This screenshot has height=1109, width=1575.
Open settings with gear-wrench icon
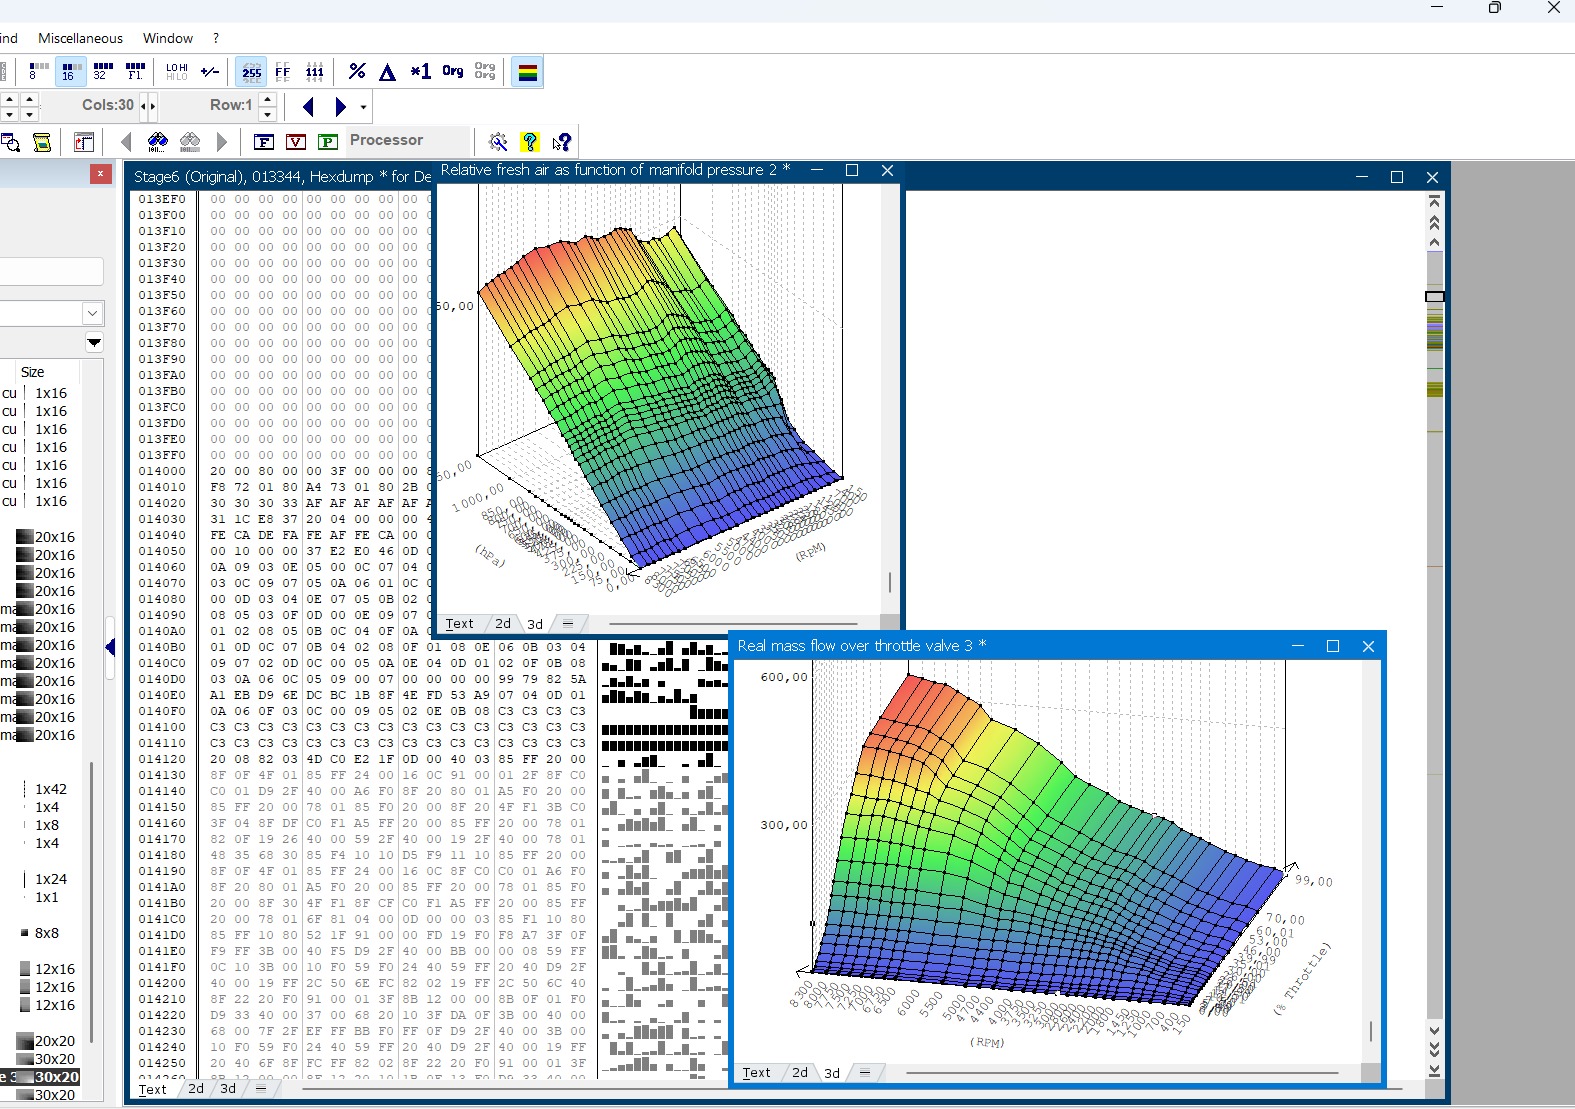(498, 142)
